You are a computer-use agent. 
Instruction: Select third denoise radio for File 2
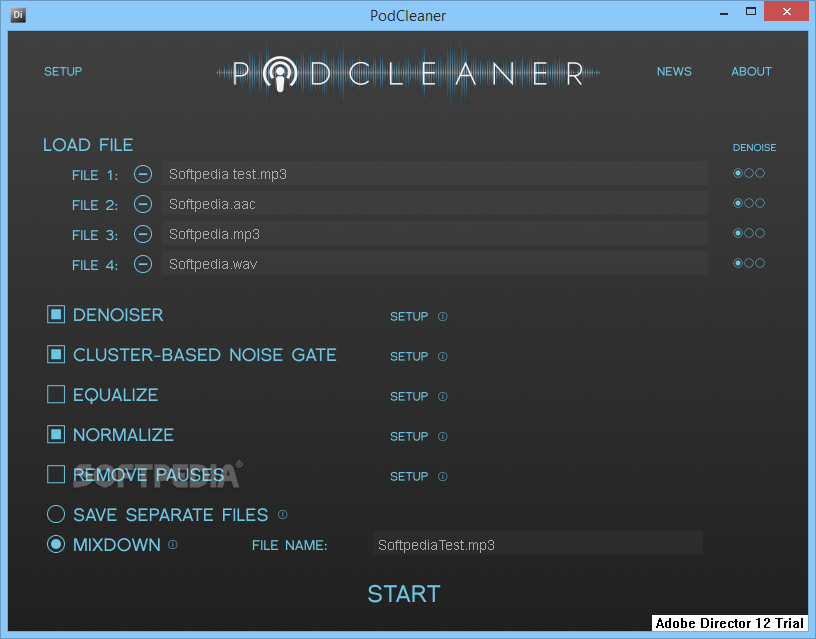(760, 203)
